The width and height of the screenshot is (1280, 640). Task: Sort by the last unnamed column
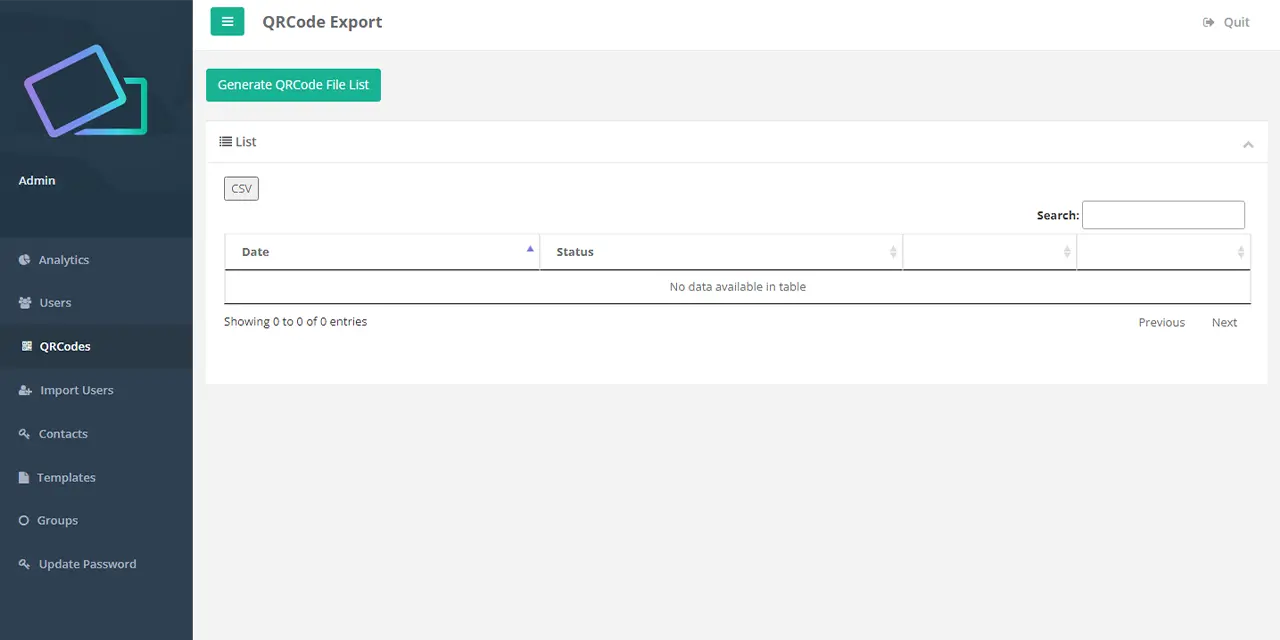pyautogui.click(x=1163, y=252)
